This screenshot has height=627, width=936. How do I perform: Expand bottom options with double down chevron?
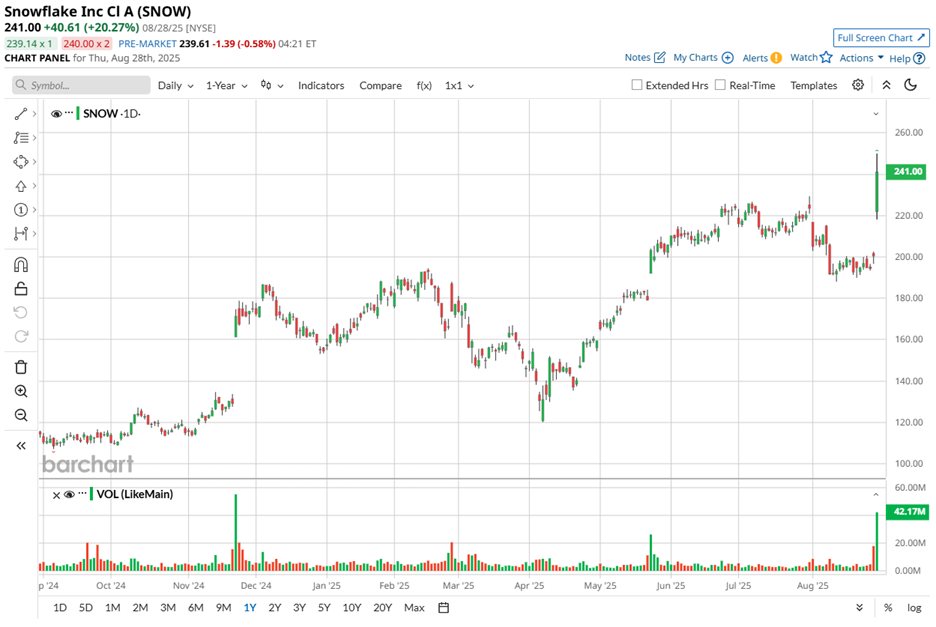(x=859, y=608)
